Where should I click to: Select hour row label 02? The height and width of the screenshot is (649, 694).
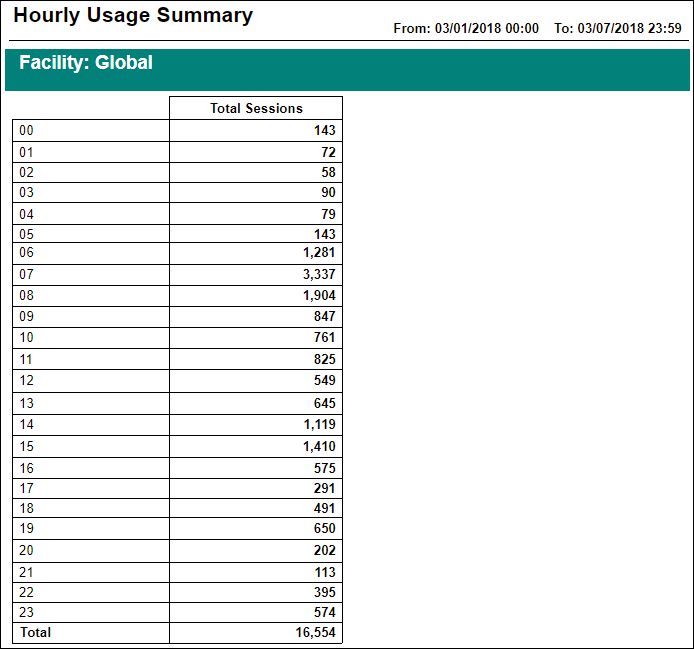(27, 172)
